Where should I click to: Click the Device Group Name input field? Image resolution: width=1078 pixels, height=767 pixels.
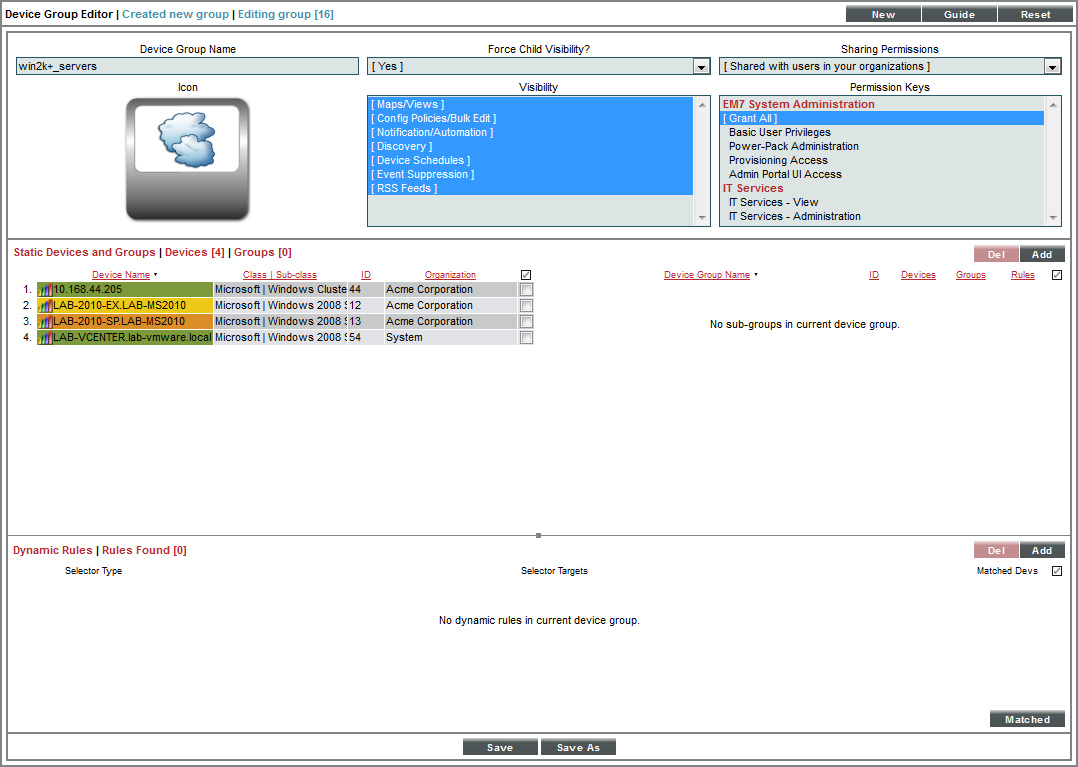click(187, 66)
